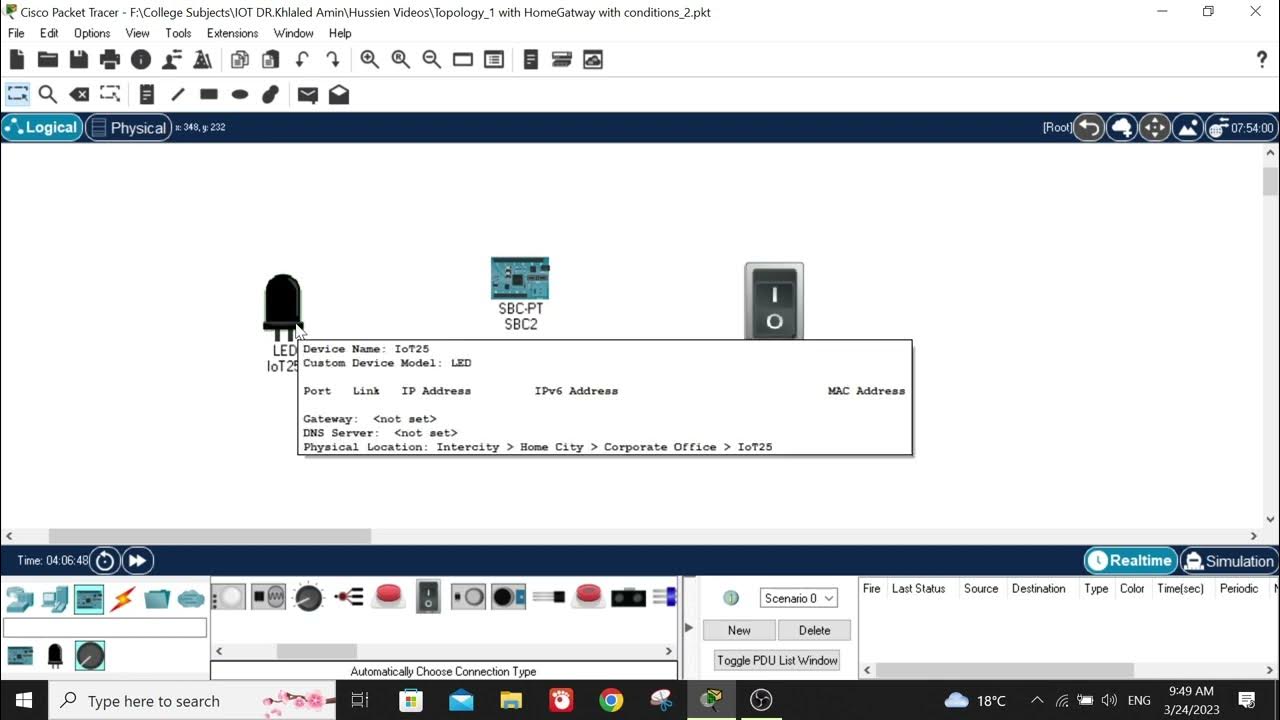Pick the red push button component
Viewport: 1280px width, 720px height.
coord(389,597)
